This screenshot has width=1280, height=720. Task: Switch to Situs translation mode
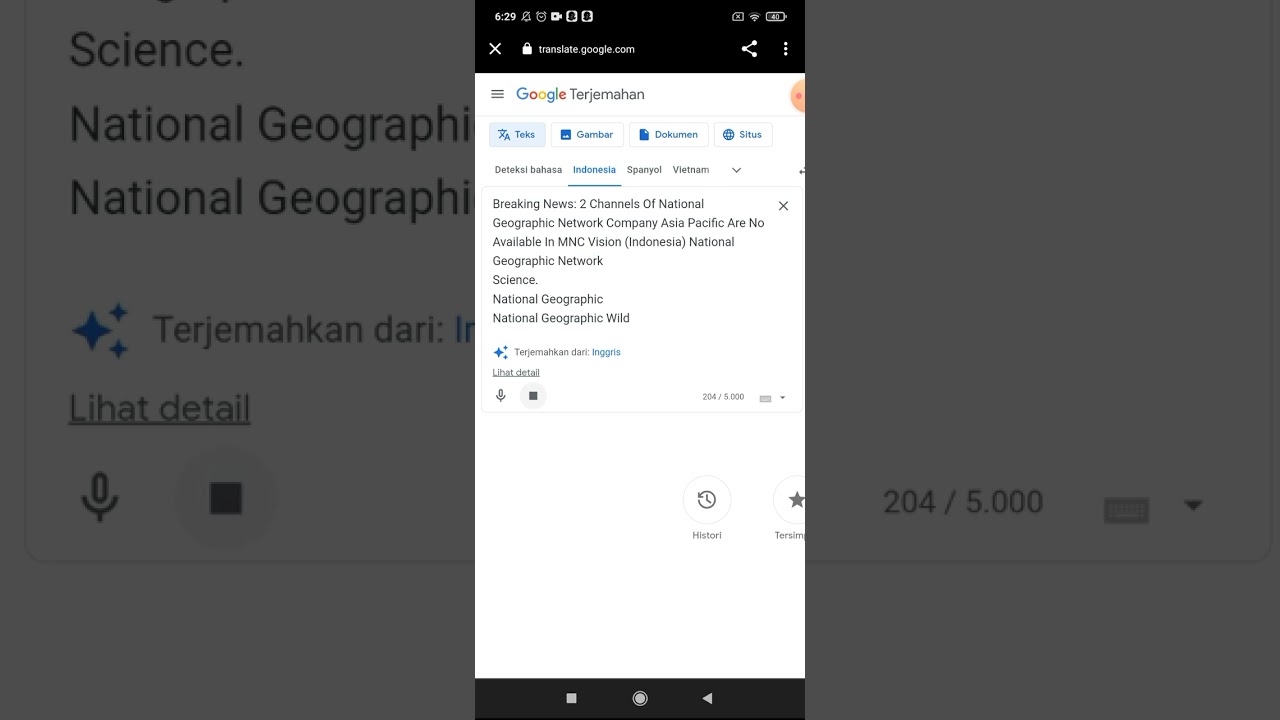743,135
